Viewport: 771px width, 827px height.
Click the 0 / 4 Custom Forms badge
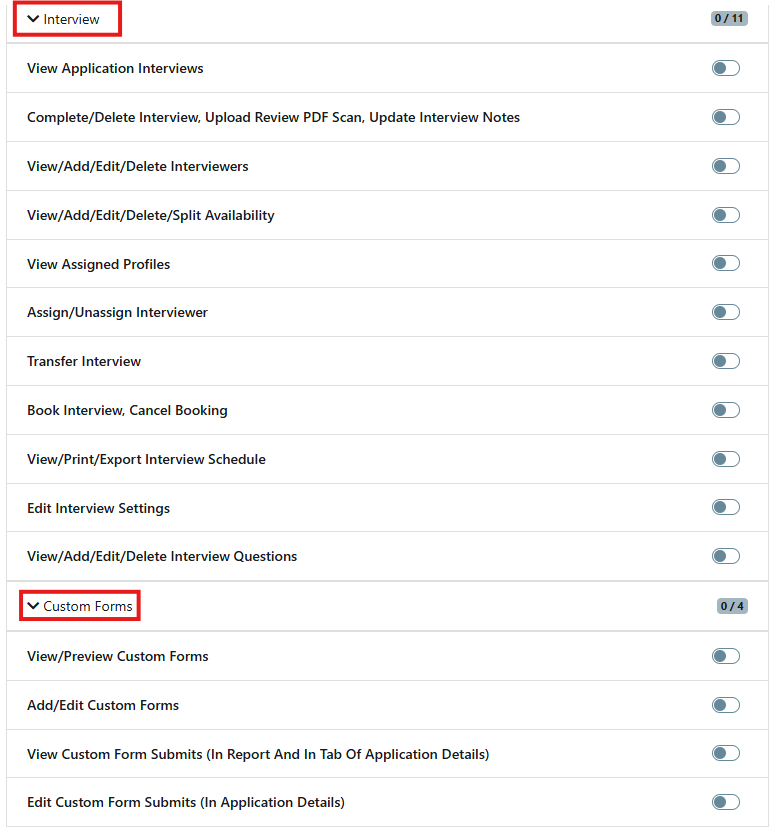coord(732,606)
